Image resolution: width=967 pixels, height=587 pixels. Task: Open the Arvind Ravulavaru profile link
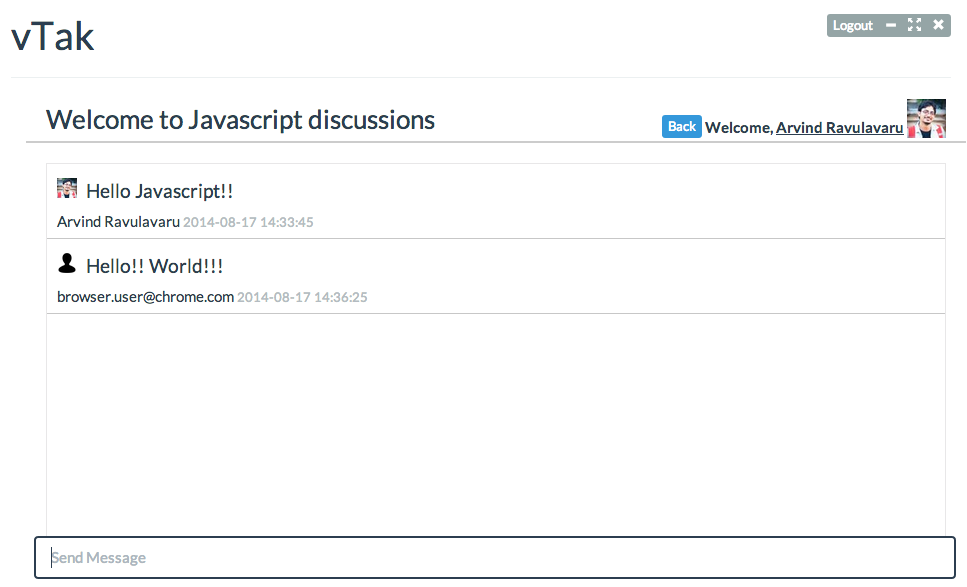click(839, 128)
